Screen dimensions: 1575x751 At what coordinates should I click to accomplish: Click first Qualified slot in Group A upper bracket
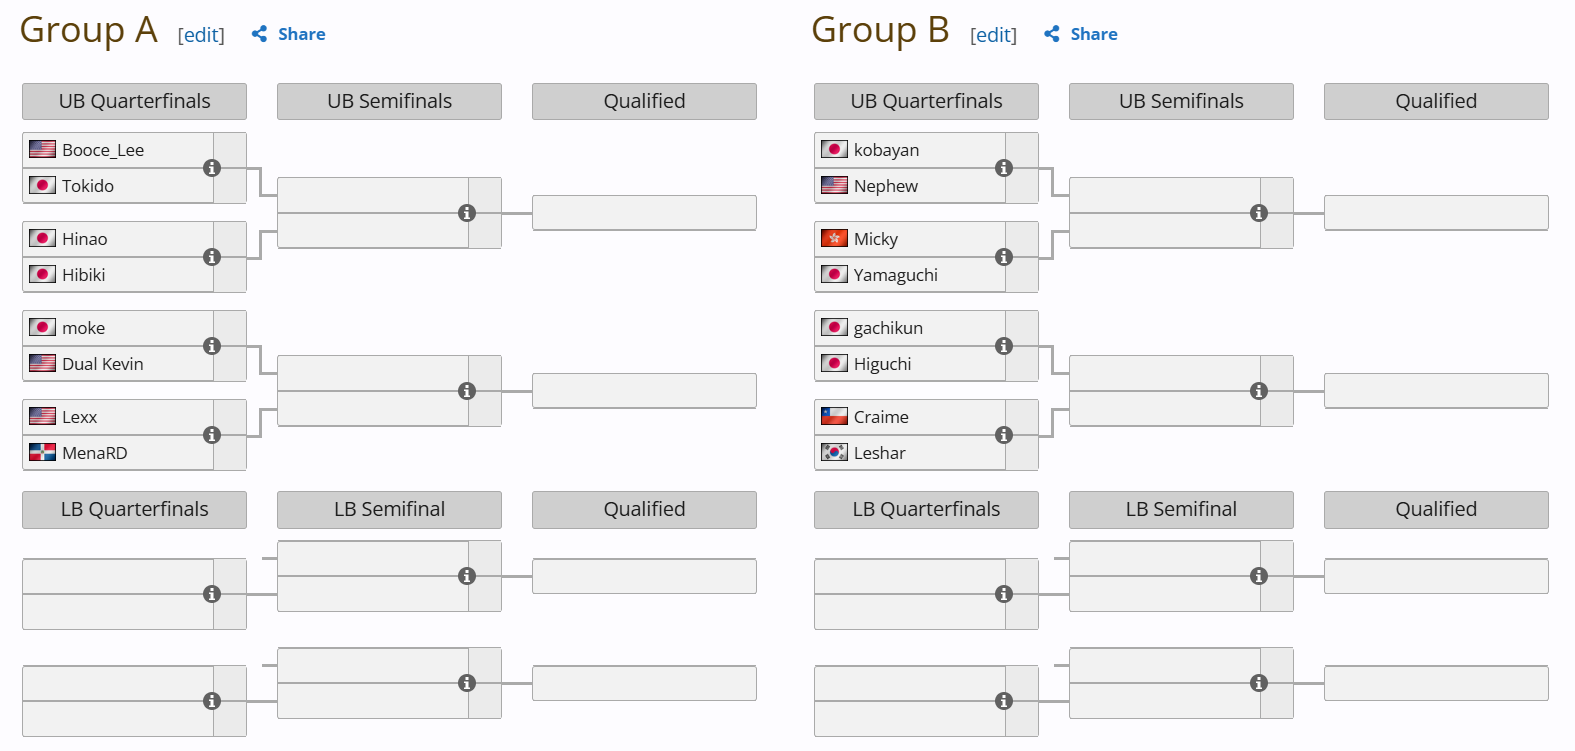(x=644, y=213)
